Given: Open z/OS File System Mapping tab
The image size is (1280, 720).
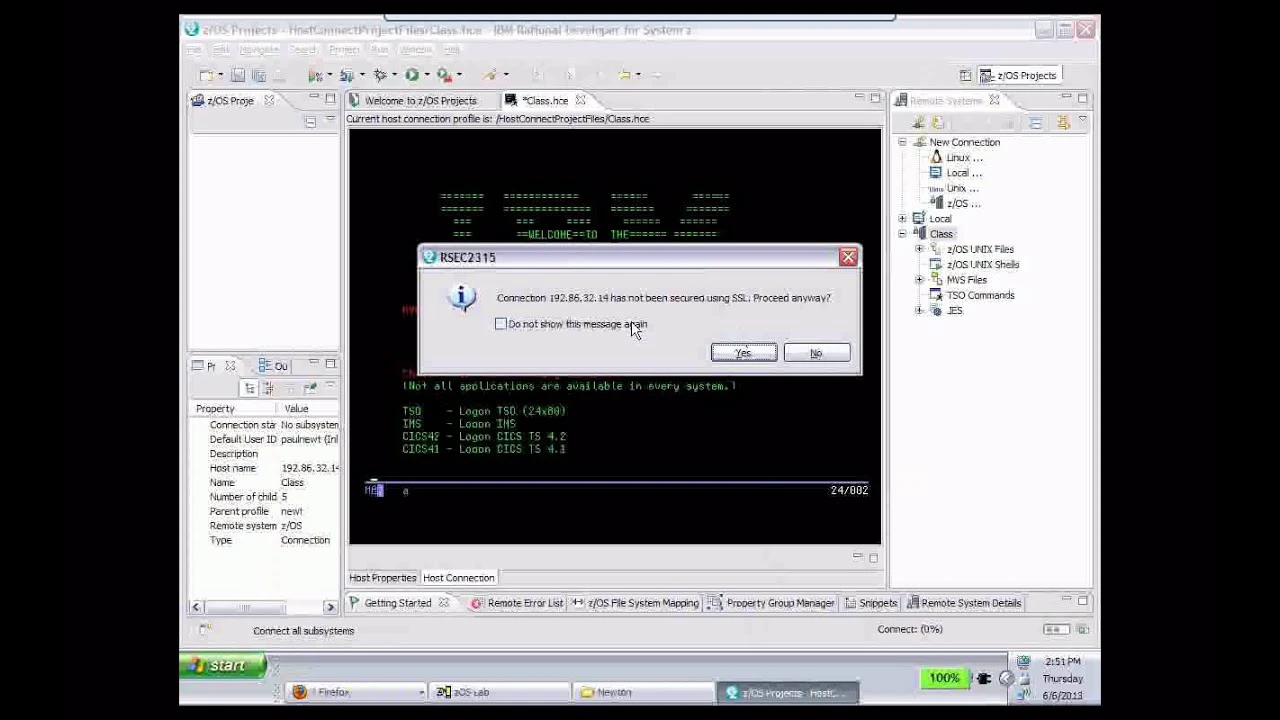Looking at the screenshot, I should [x=635, y=603].
